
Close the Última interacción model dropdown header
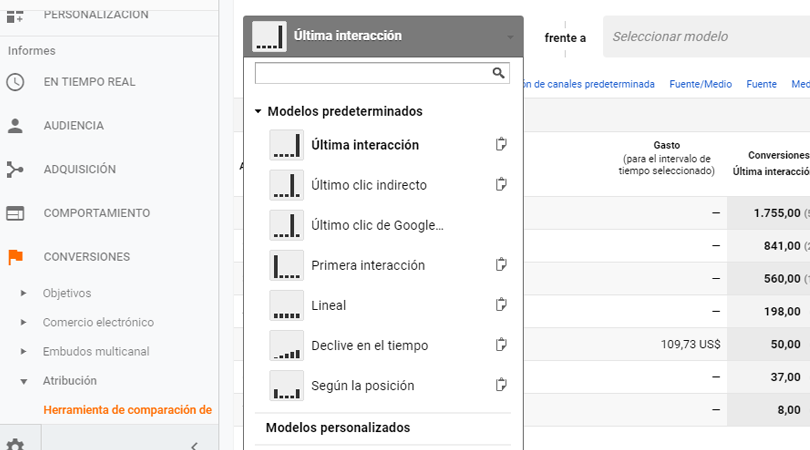pos(383,36)
